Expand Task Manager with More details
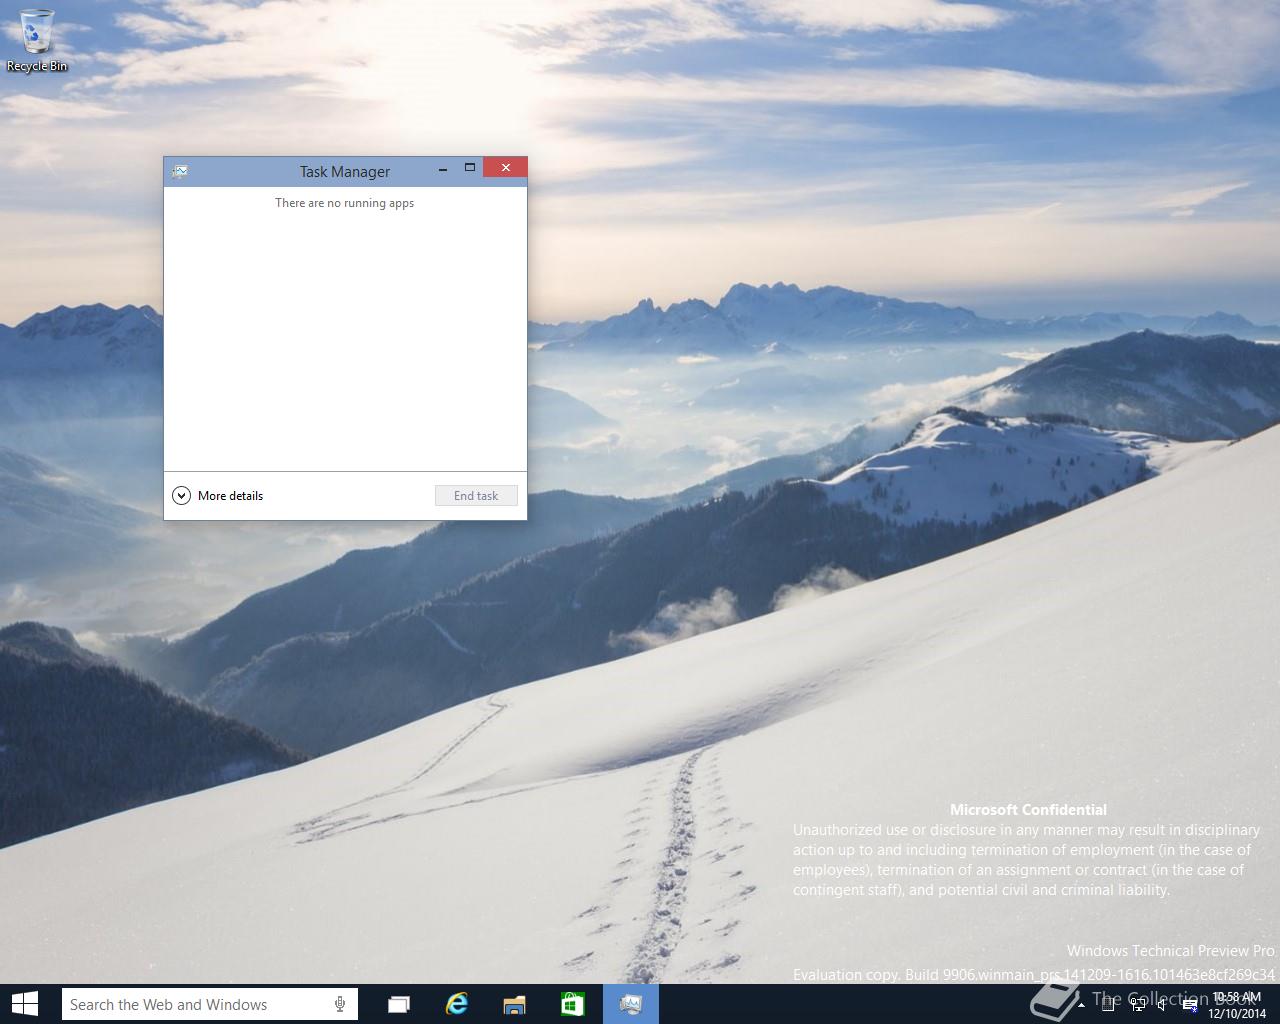1280x1024 pixels. (x=218, y=495)
